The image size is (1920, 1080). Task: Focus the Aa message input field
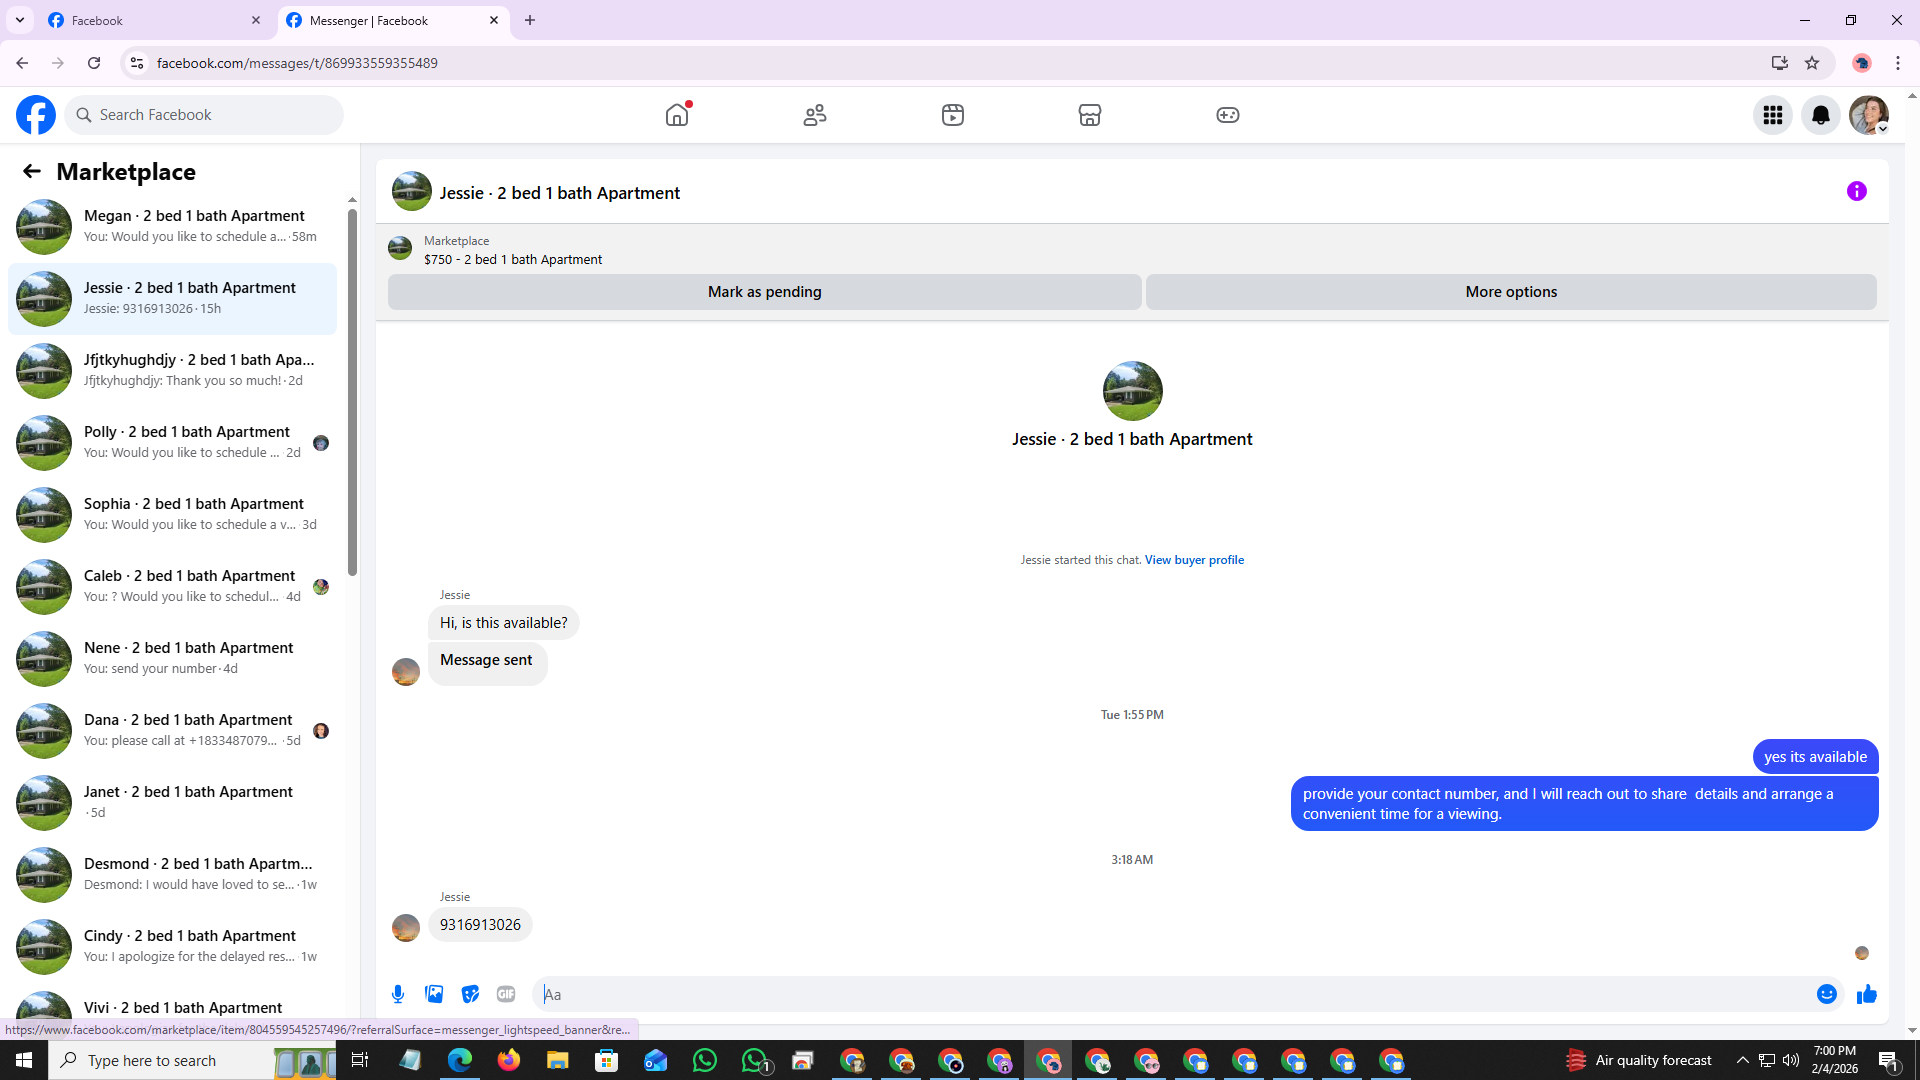coord(1170,994)
